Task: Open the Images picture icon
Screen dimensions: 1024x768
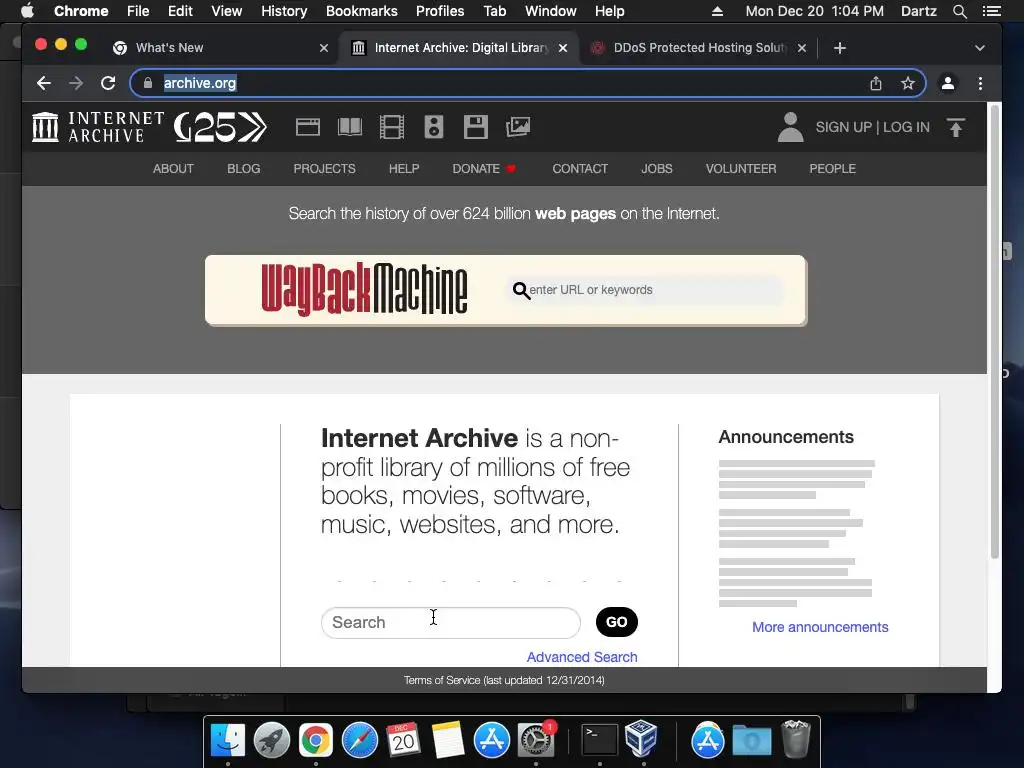Action: [518, 127]
